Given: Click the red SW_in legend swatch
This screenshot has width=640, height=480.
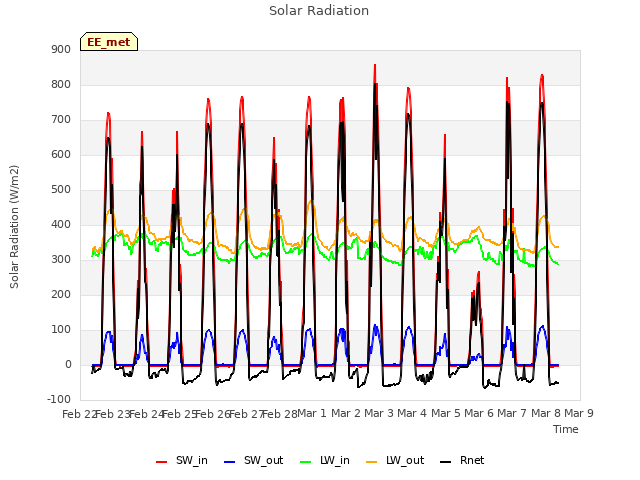Looking at the screenshot, I should click(162, 462).
